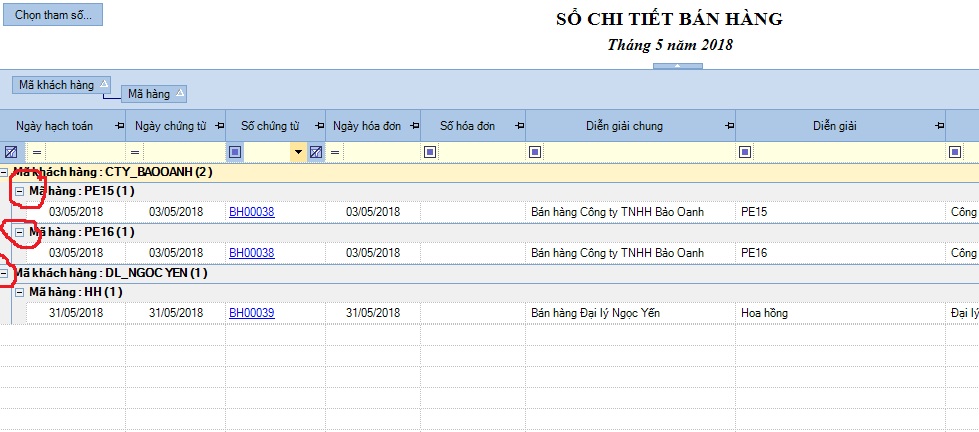Select the Mã hàng : PE15 (1) row
Screen dimensions: 979x432
pos(496,190)
